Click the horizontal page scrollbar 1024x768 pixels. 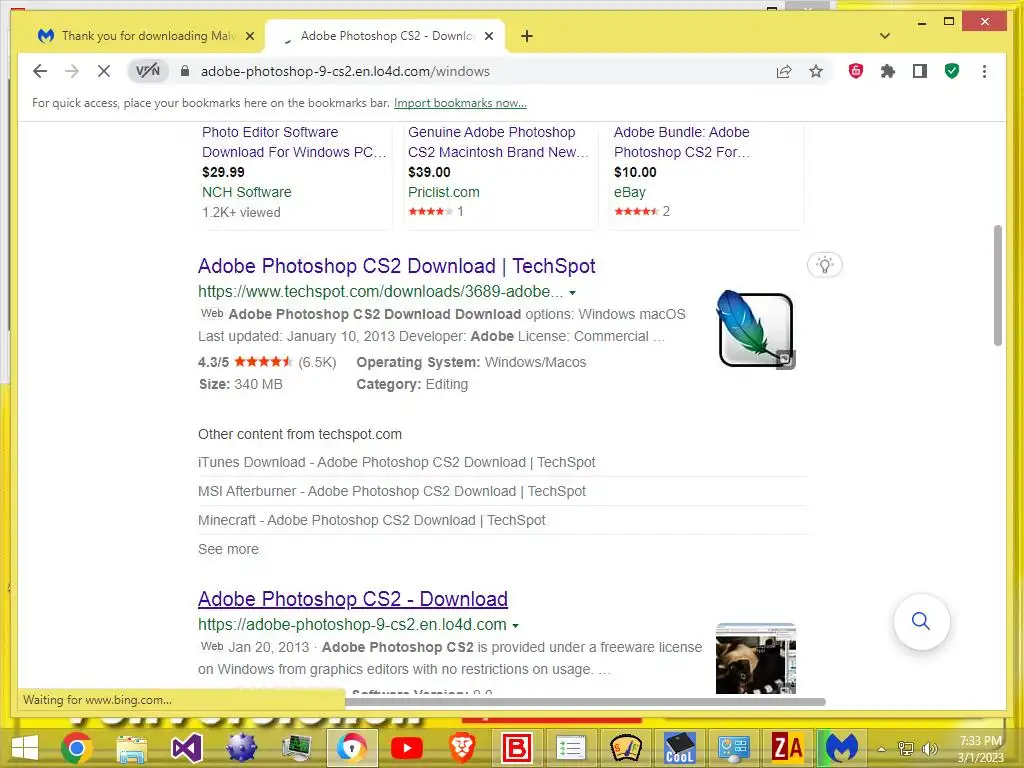585,701
